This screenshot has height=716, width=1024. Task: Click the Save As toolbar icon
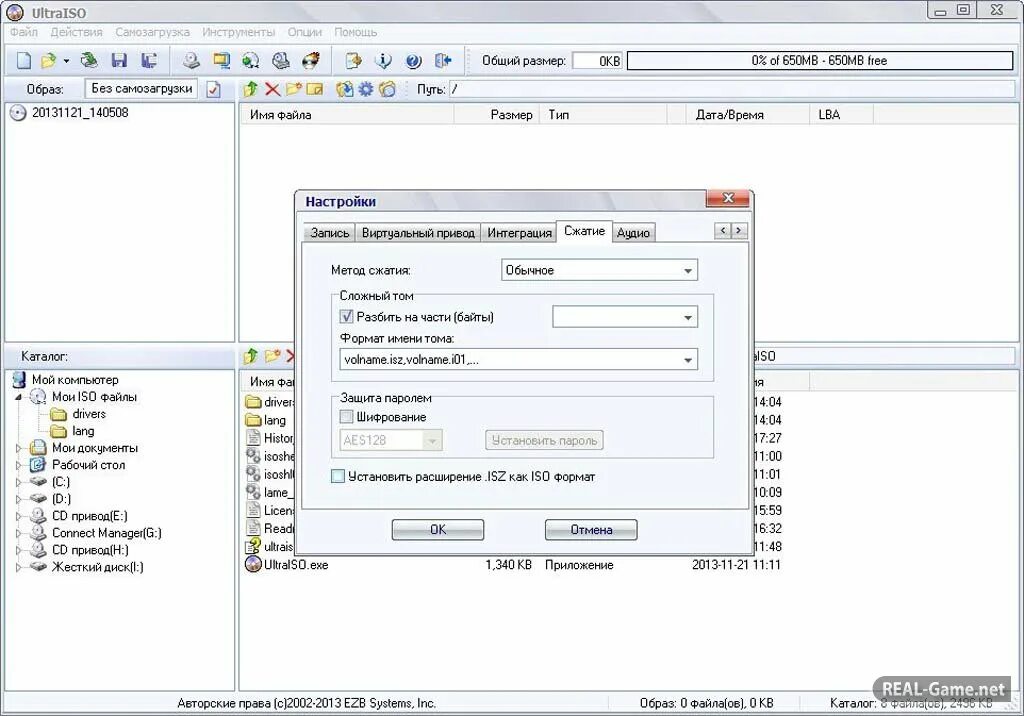[149, 61]
